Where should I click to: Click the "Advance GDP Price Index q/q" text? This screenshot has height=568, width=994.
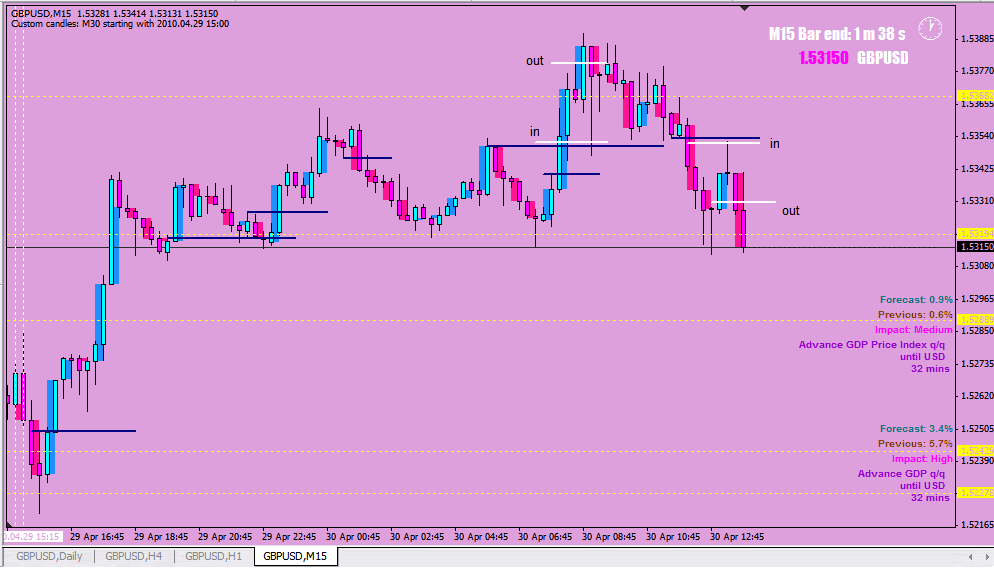pos(872,345)
